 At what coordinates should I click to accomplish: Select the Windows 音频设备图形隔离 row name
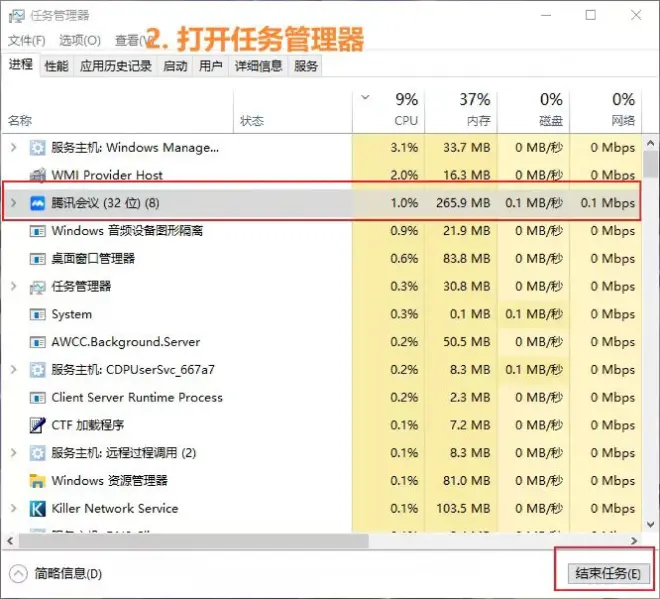pos(127,231)
